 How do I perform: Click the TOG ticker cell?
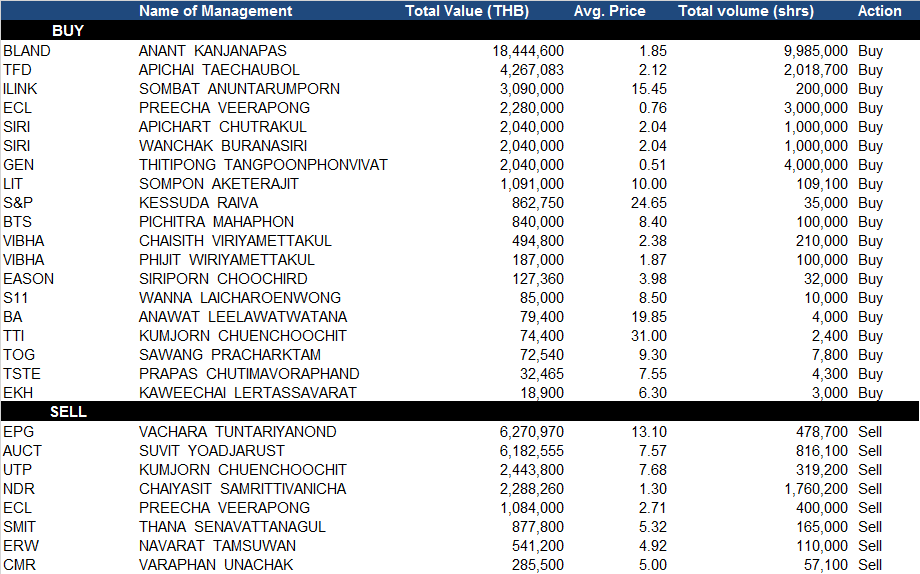[x=19, y=354]
